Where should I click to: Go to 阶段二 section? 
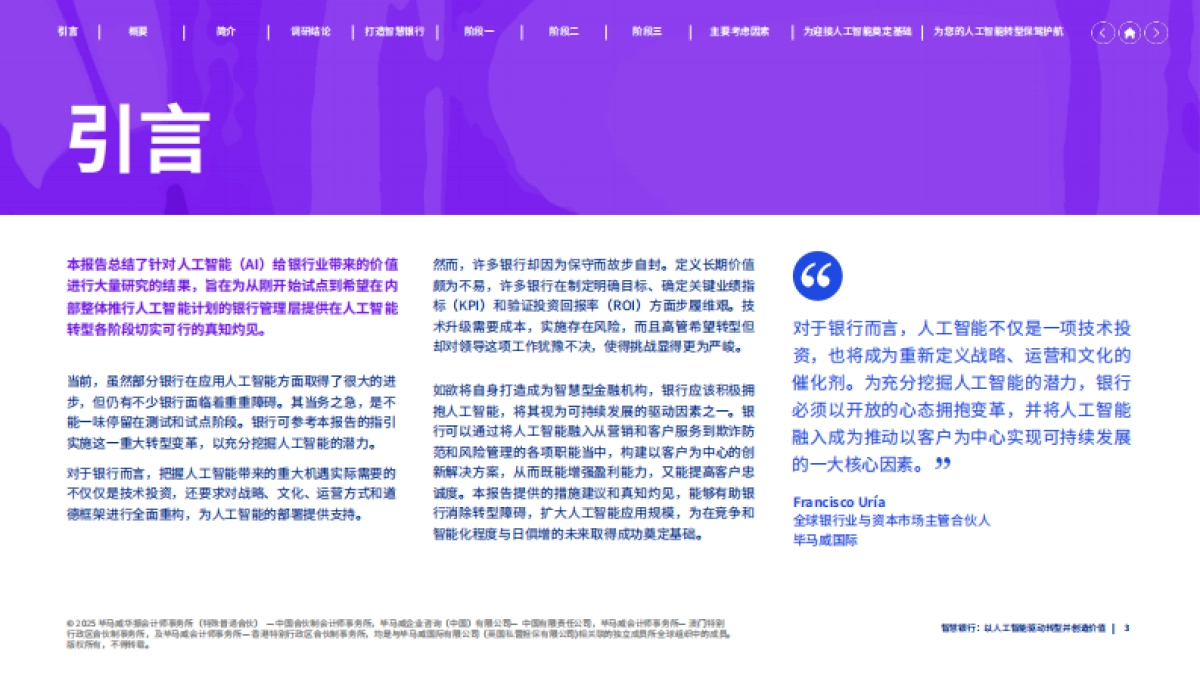tap(562, 31)
